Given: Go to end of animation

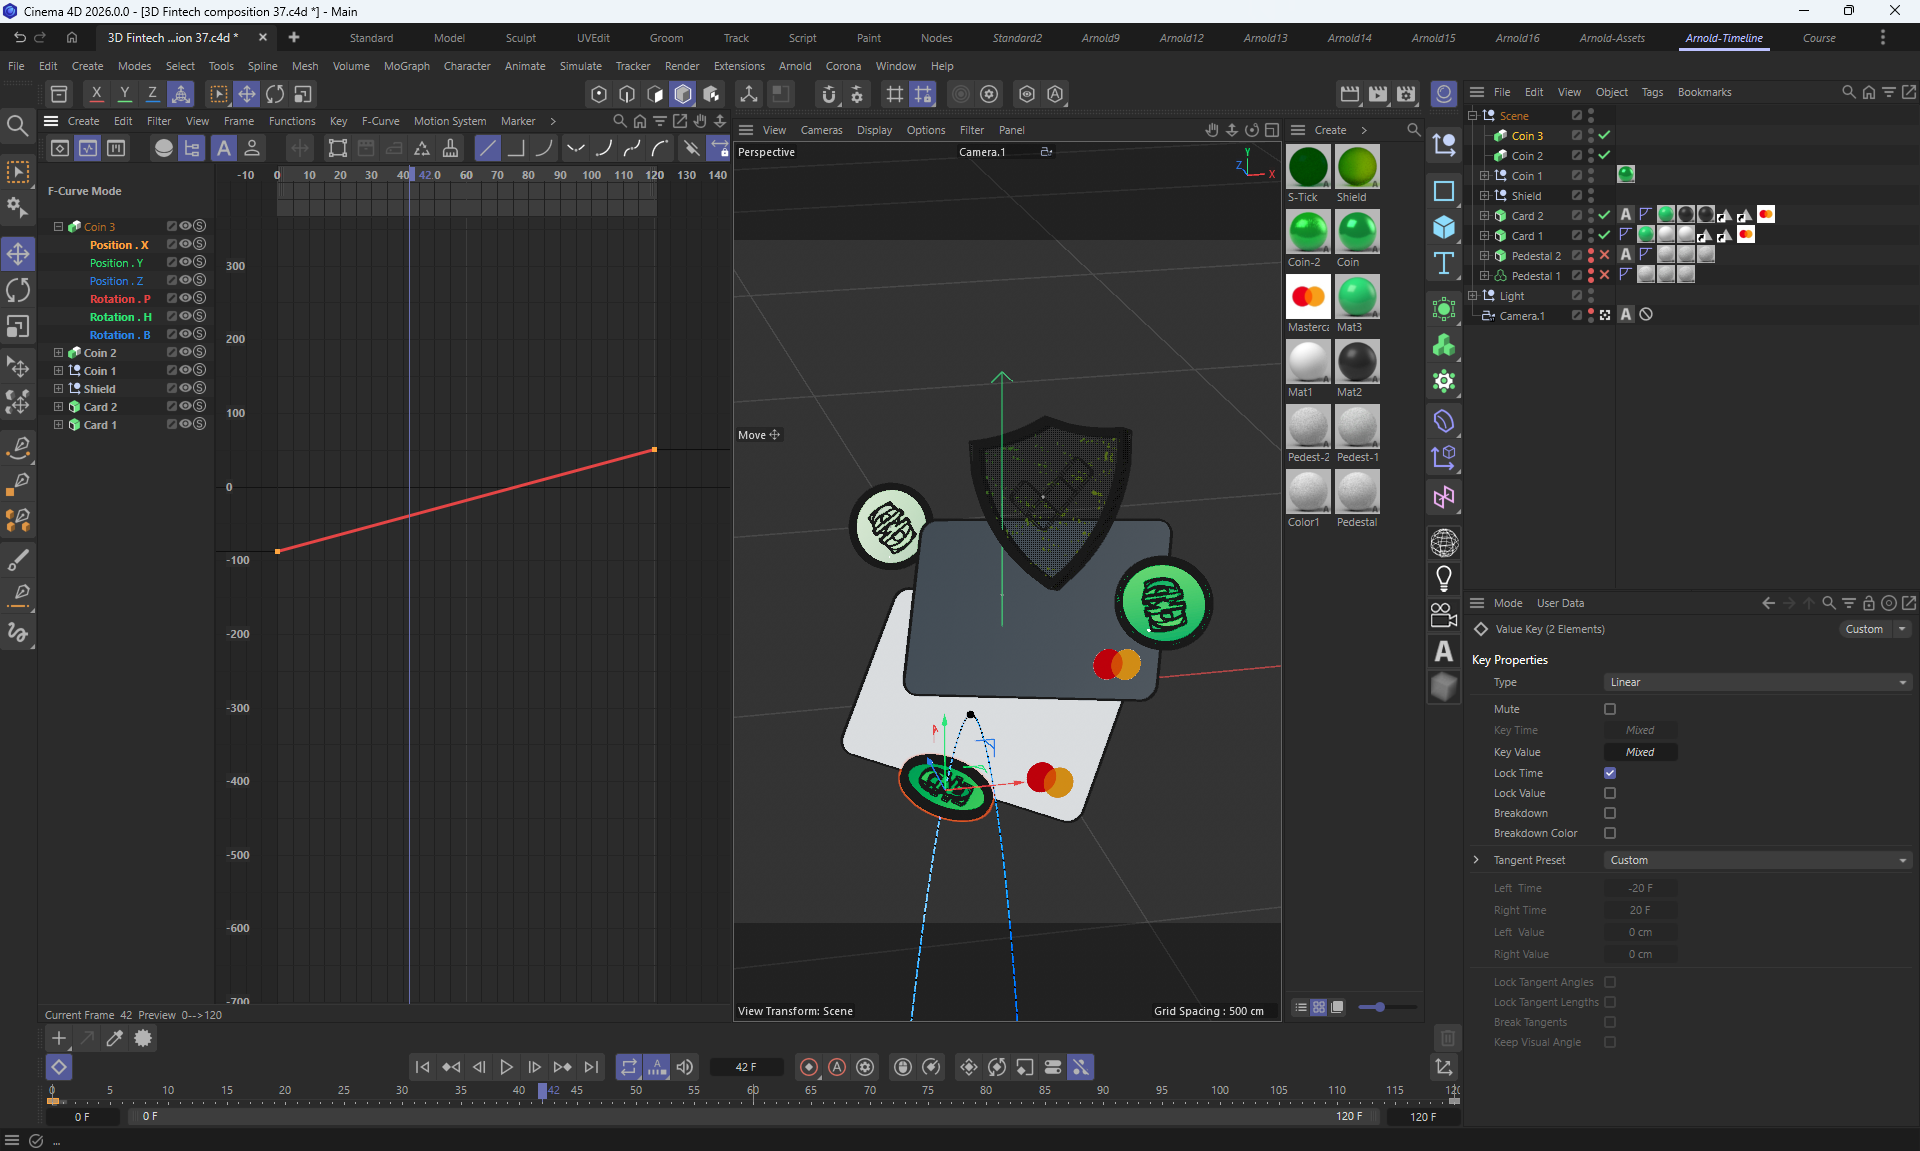Looking at the screenshot, I should pos(591,1067).
